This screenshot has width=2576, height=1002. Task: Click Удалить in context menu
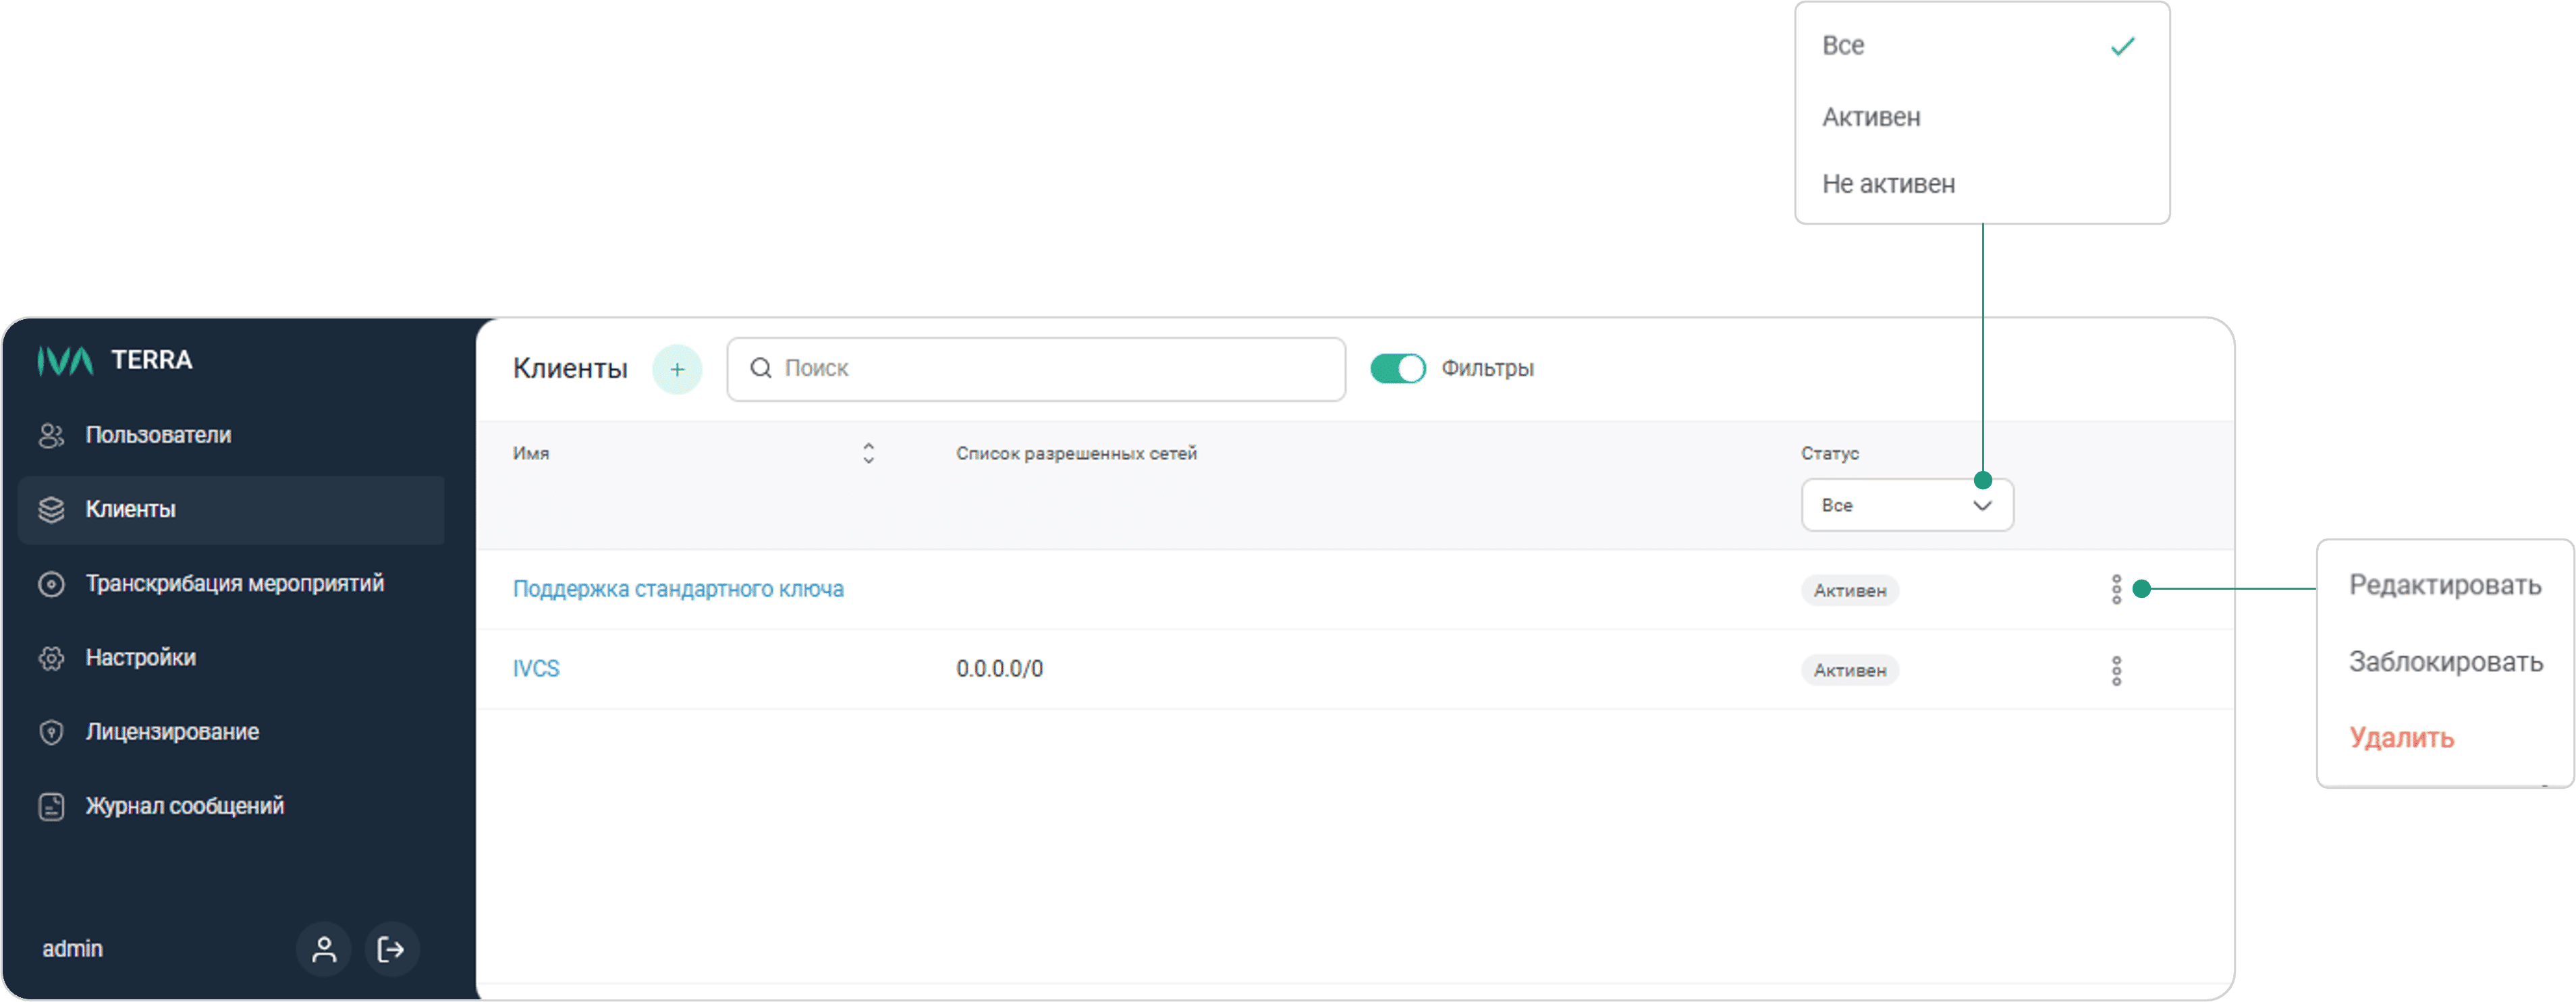pyautogui.click(x=2401, y=738)
